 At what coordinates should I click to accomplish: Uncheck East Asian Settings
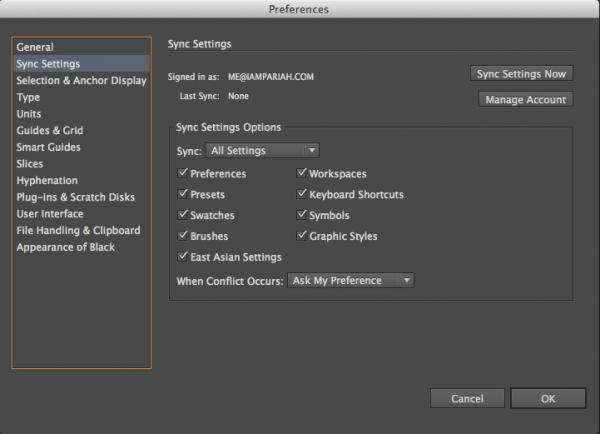[183, 256]
